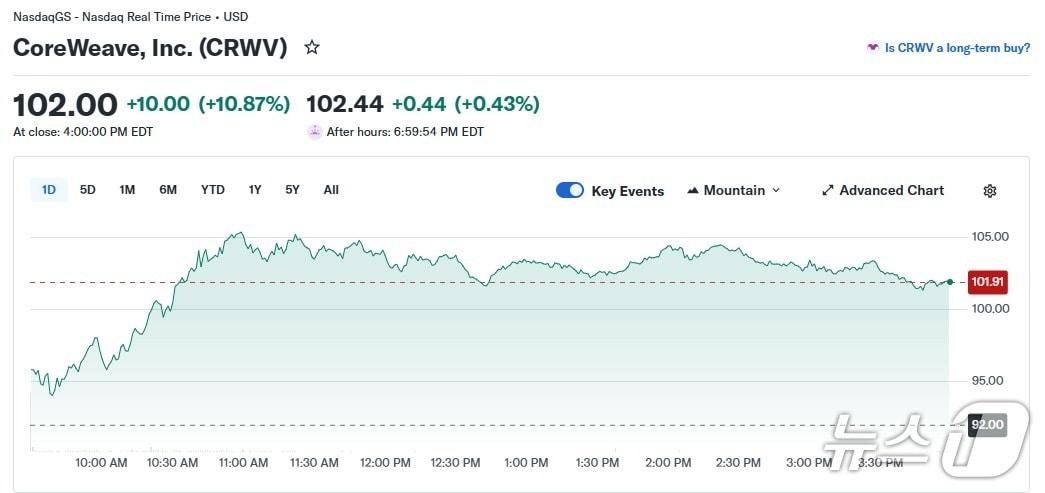Choose the 1M range tab
The width and height of the screenshot is (1045, 493).
pyautogui.click(x=127, y=190)
